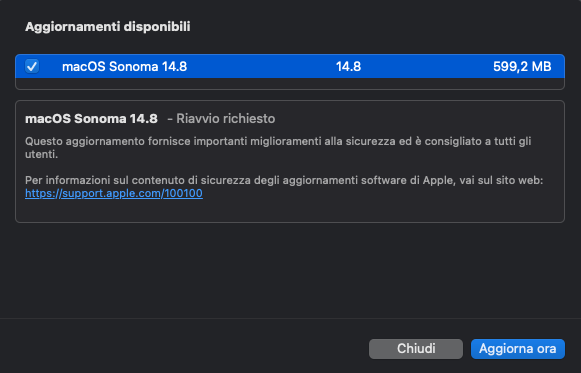The image size is (581, 373).
Task: Click blank footer area left of Chiudi
Action: (182, 349)
